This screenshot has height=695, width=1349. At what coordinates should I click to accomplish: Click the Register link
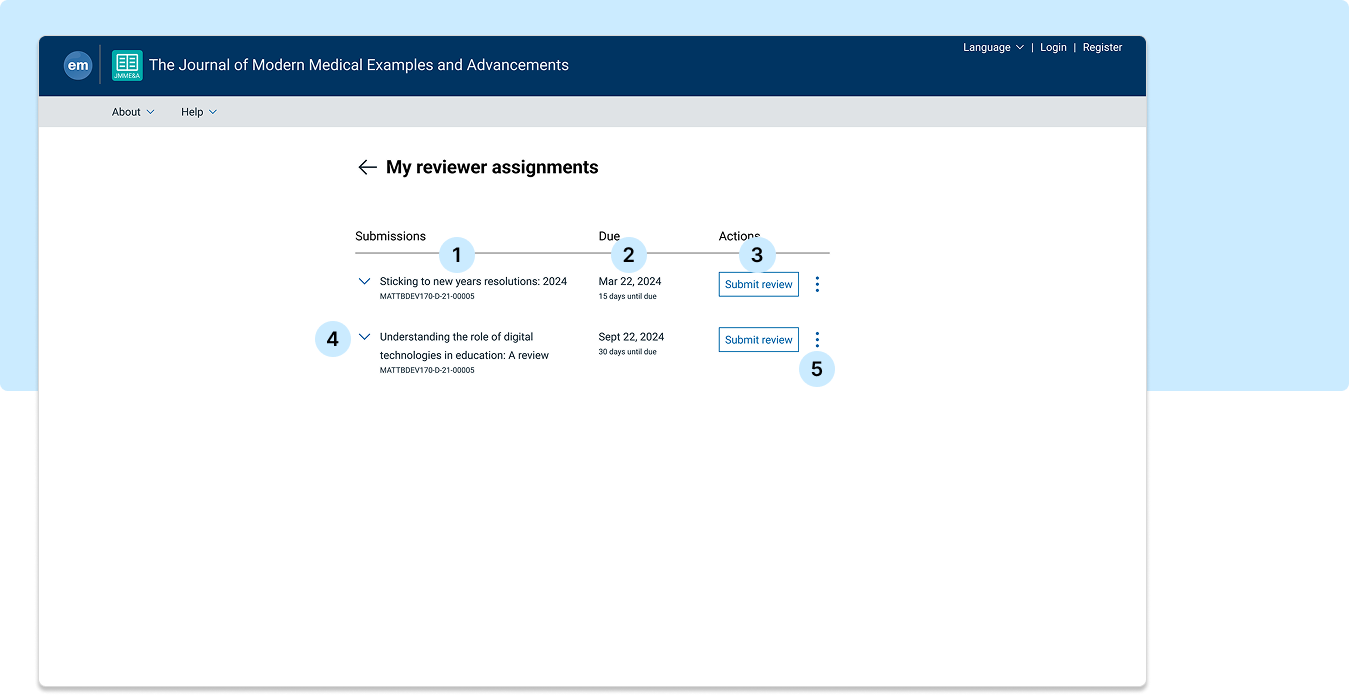pos(1102,47)
